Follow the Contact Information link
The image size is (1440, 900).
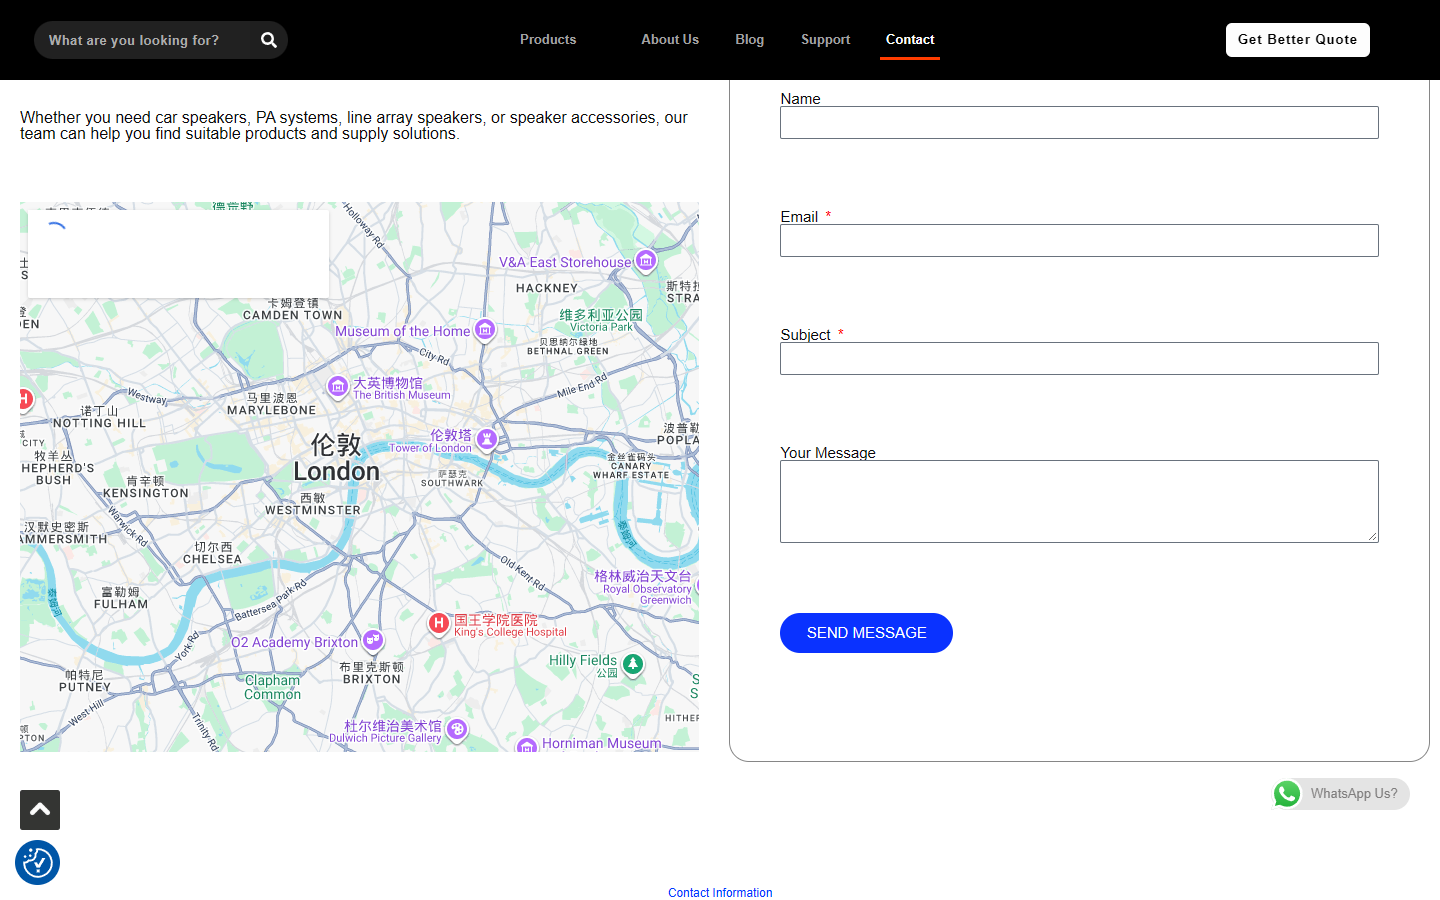[x=720, y=893]
